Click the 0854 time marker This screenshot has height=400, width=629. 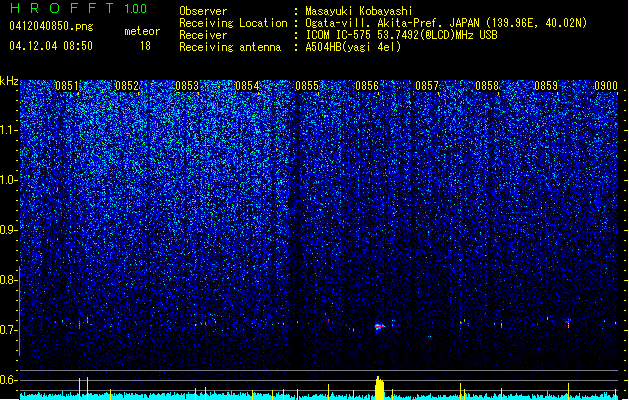click(247, 86)
